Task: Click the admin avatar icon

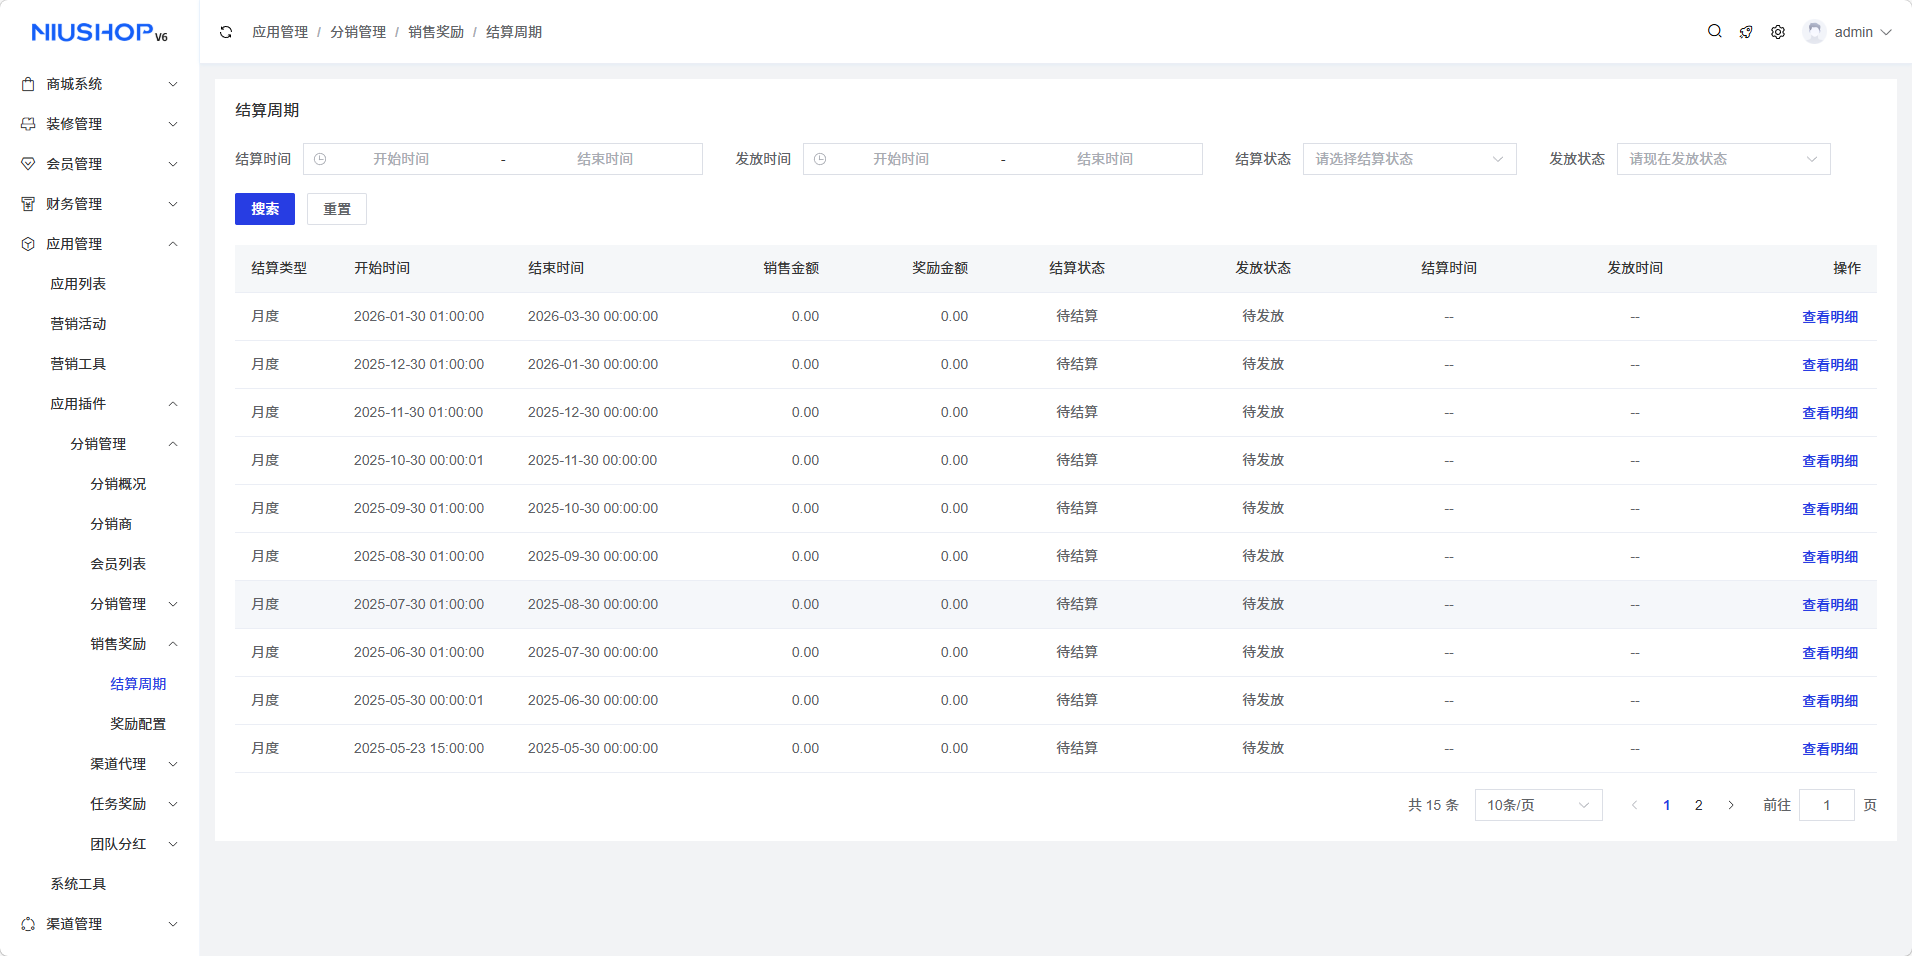Action: click(x=1814, y=32)
